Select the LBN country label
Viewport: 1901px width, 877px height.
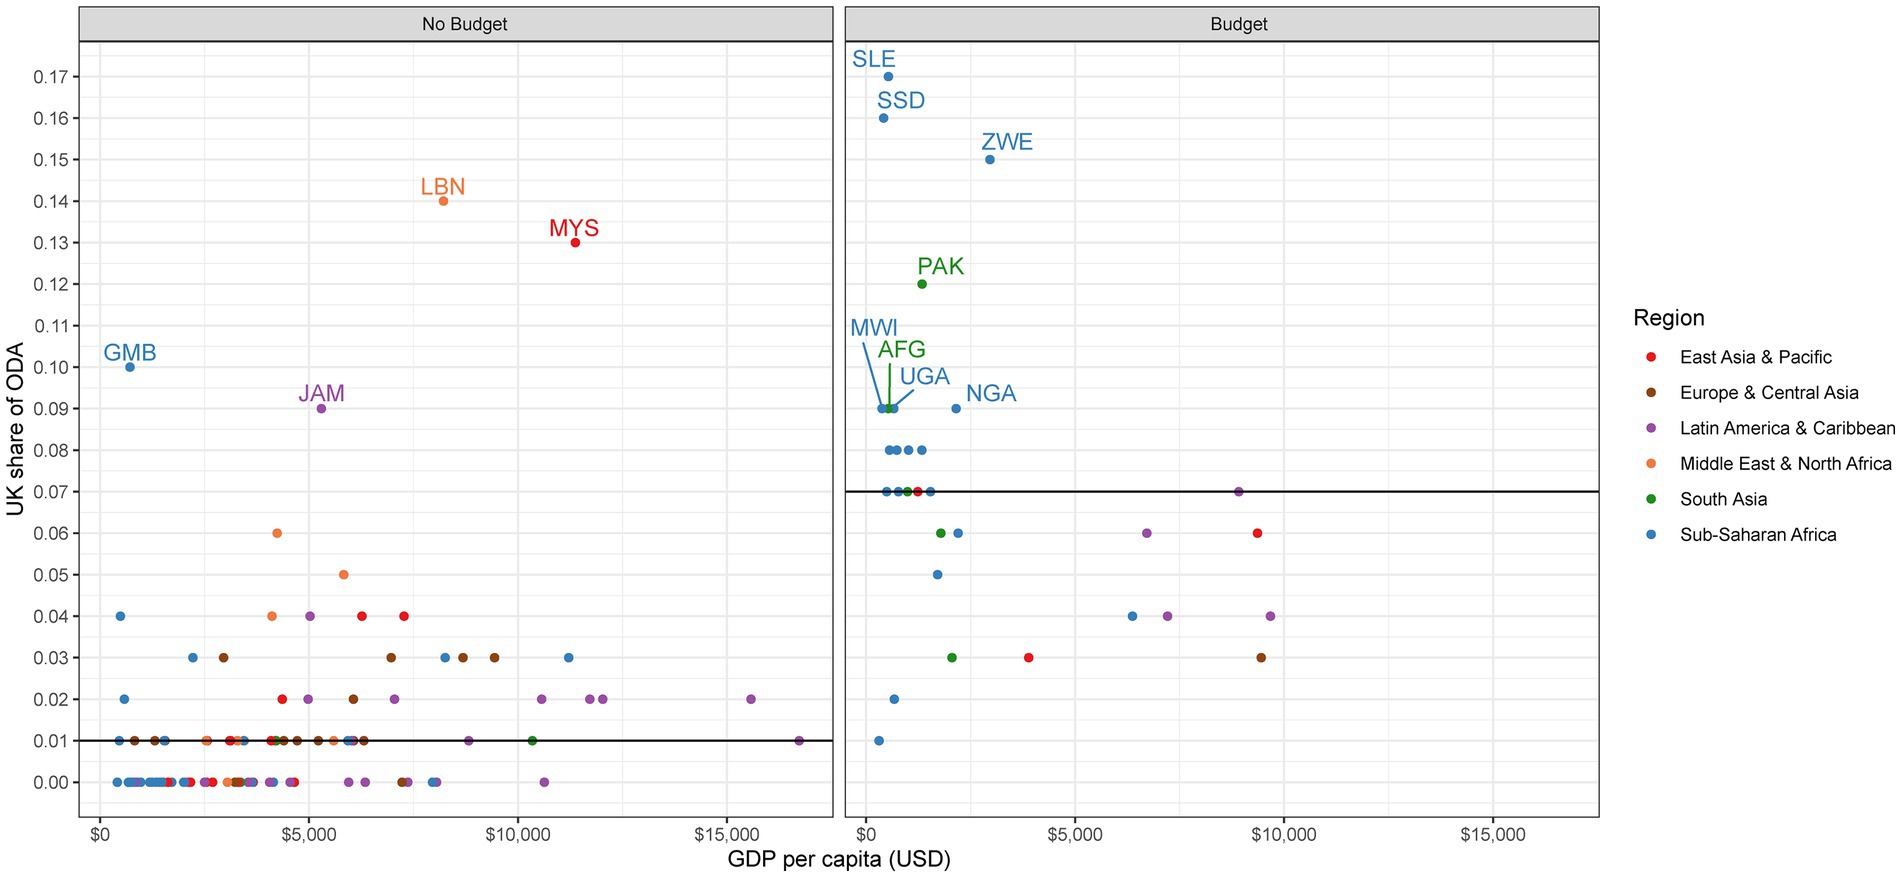[x=443, y=187]
